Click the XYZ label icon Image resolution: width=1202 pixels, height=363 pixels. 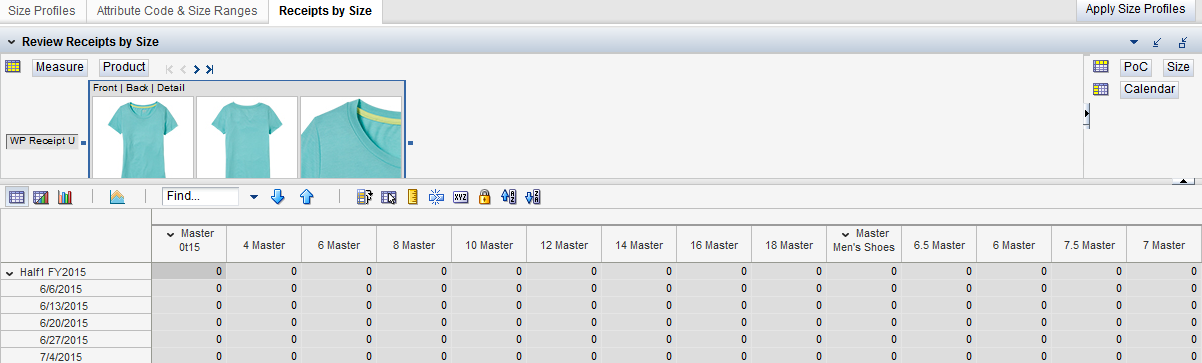click(460, 197)
